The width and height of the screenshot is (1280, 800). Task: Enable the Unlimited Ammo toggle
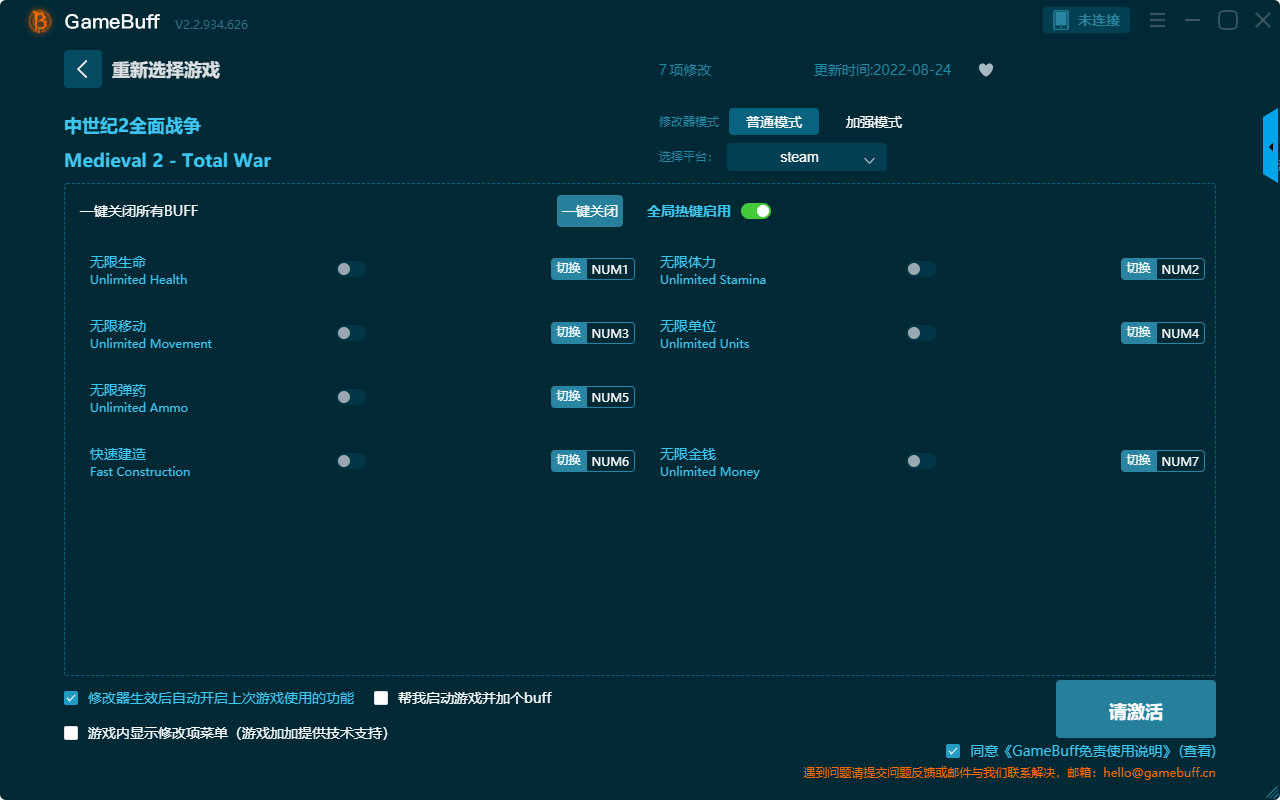[x=351, y=397]
